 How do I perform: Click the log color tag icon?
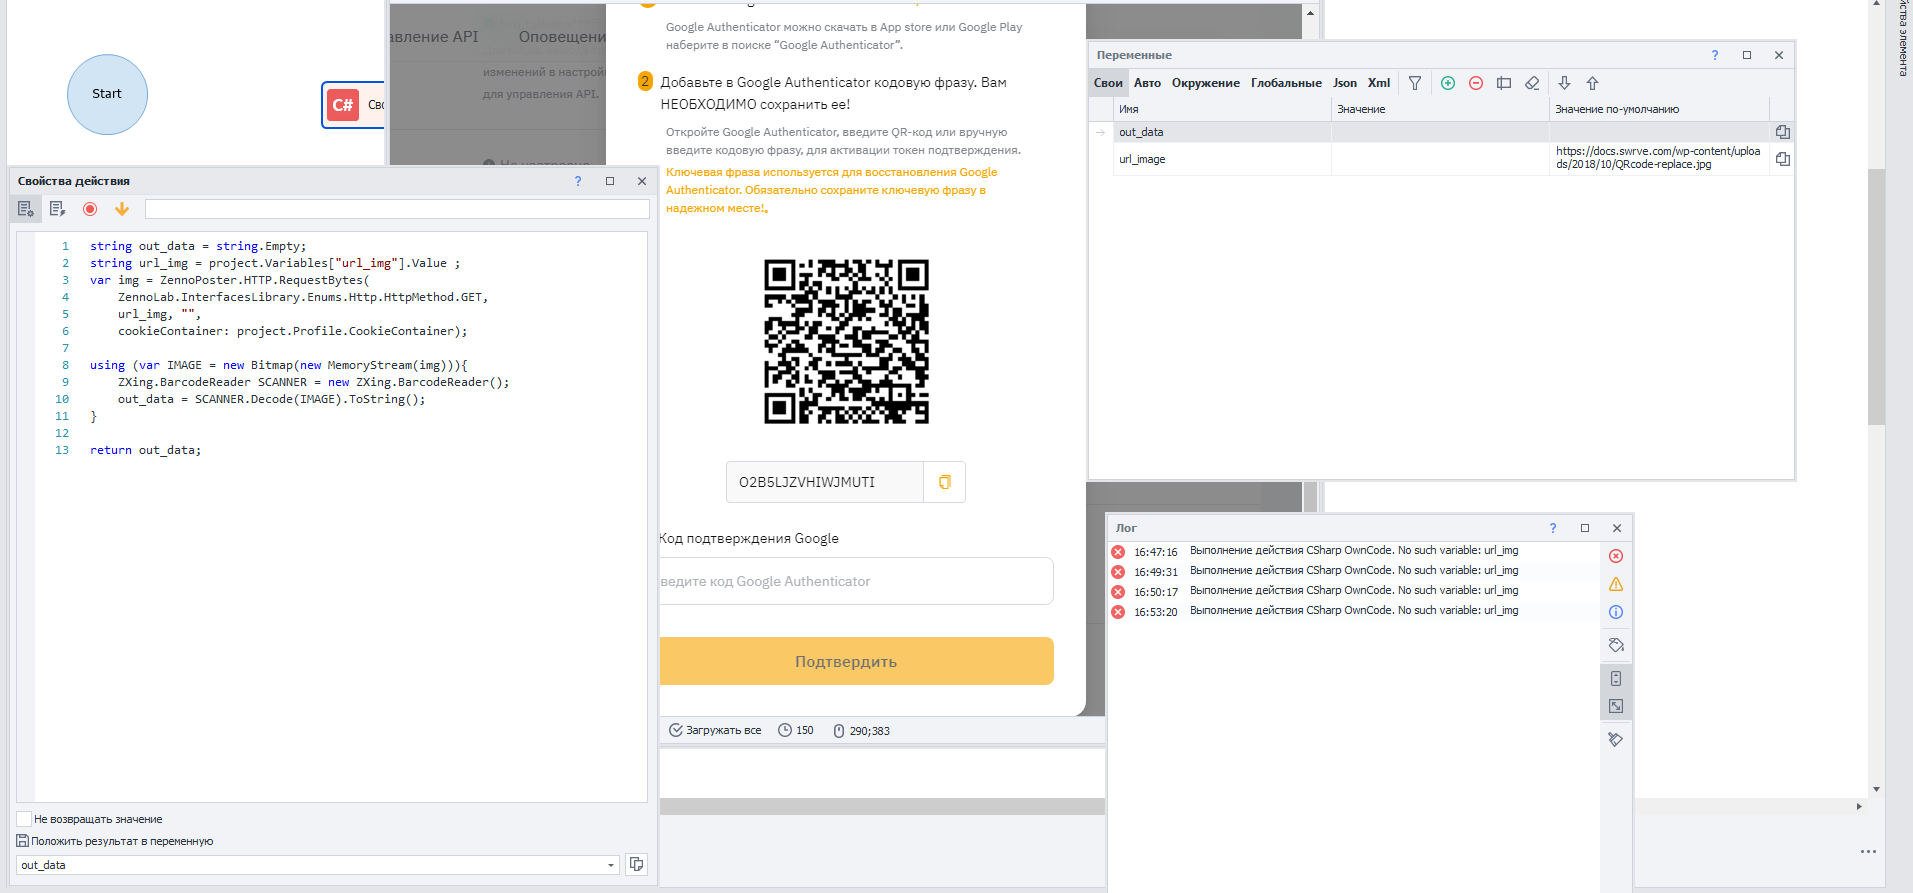1616,645
